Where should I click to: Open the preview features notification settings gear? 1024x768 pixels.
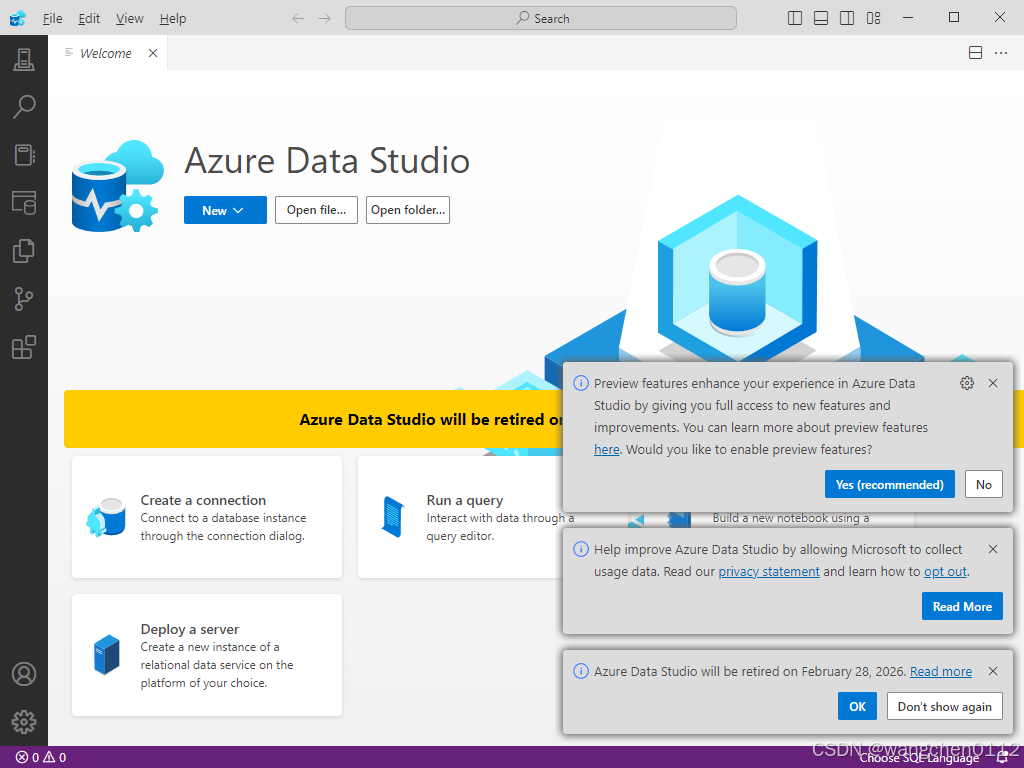pos(967,383)
